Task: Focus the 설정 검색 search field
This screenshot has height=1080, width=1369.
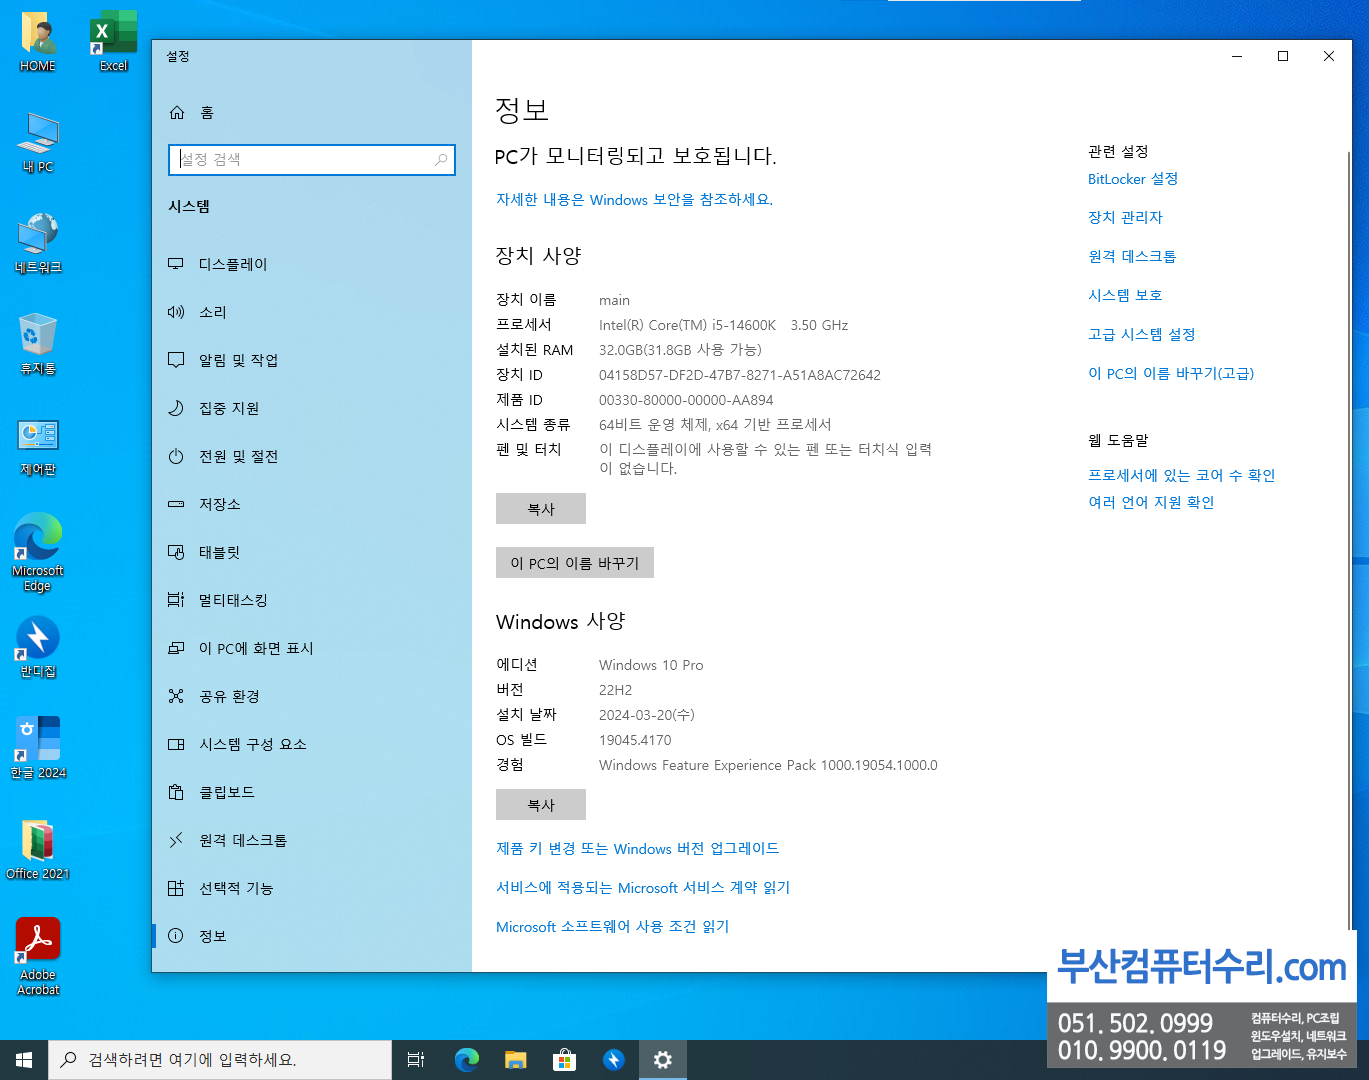Action: tap(312, 160)
